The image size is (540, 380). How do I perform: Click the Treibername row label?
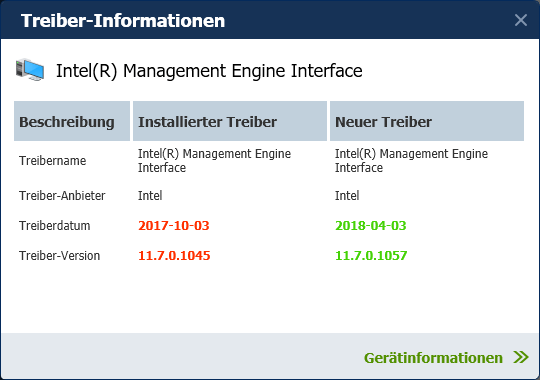(x=52, y=161)
